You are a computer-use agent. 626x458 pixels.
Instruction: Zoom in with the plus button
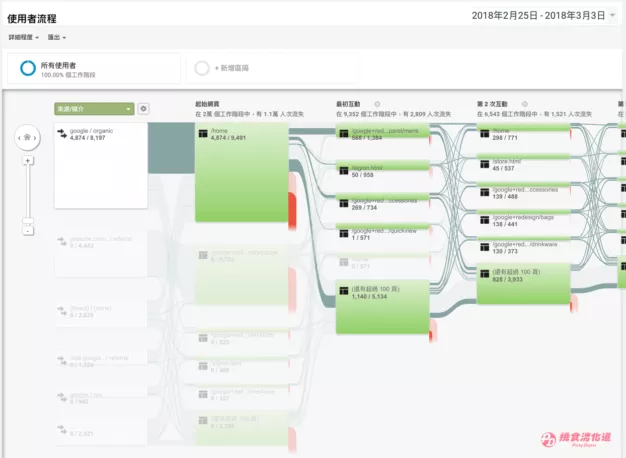pos(28,161)
